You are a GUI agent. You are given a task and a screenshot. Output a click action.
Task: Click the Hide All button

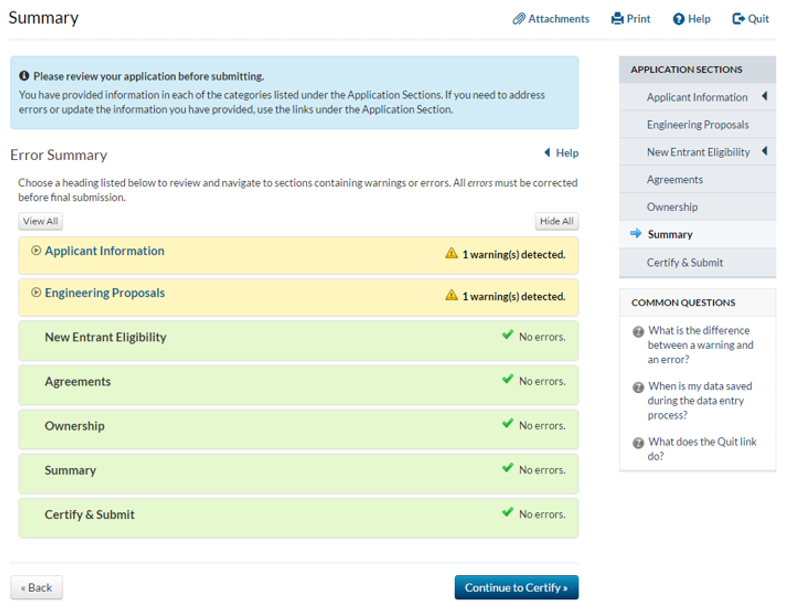556,221
